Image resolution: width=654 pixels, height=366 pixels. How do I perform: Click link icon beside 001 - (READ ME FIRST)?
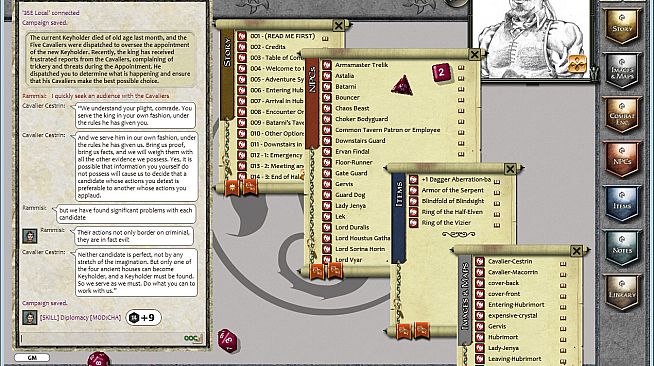point(242,36)
